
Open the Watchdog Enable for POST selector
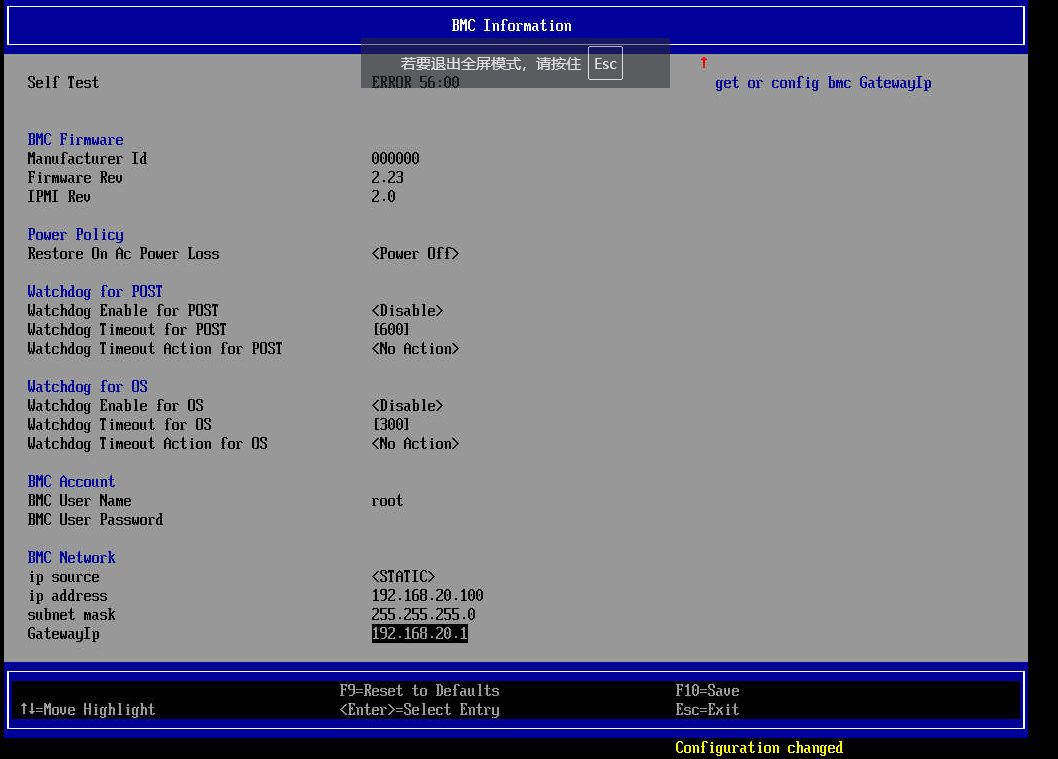click(x=407, y=310)
